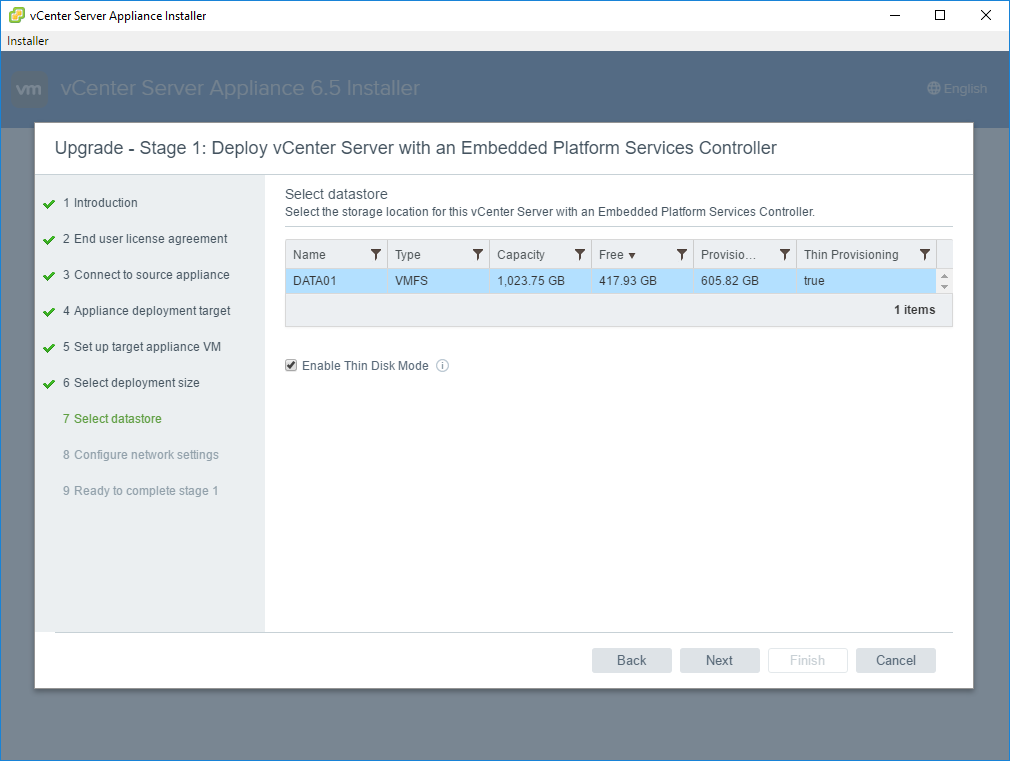Image resolution: width=1010 pixels, height=761 pixels.
Task: Open the Installer menu
Action: 28,41
